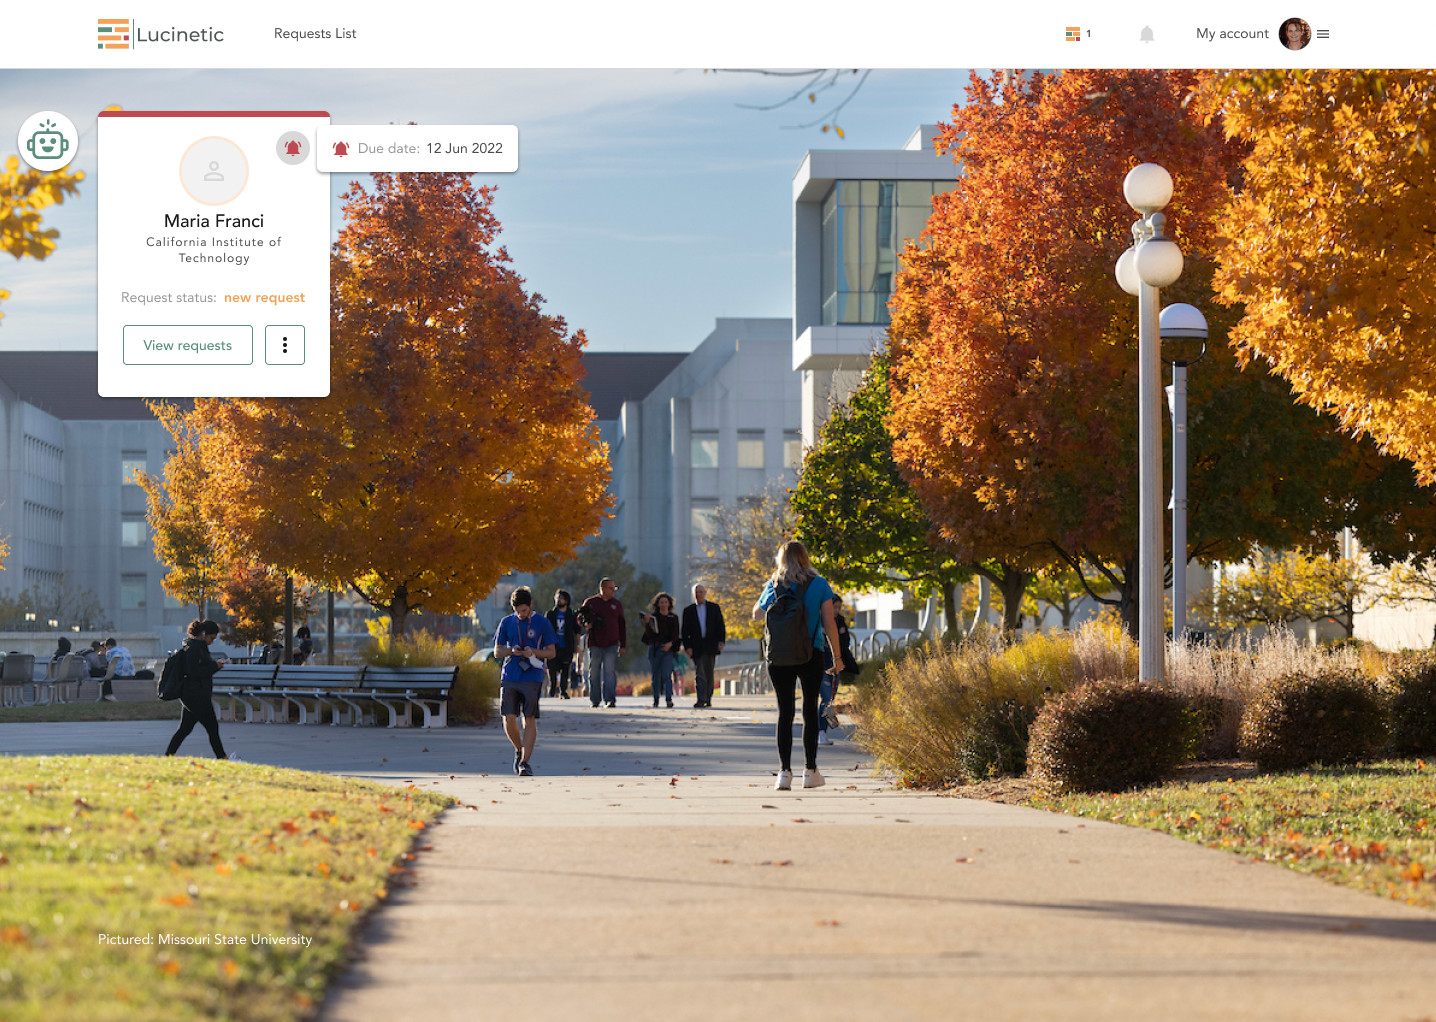Image resolution: width=1436 pixels, height=1022 pixels.
Task: Select the Maria Franci name
Action: [214, 221]
